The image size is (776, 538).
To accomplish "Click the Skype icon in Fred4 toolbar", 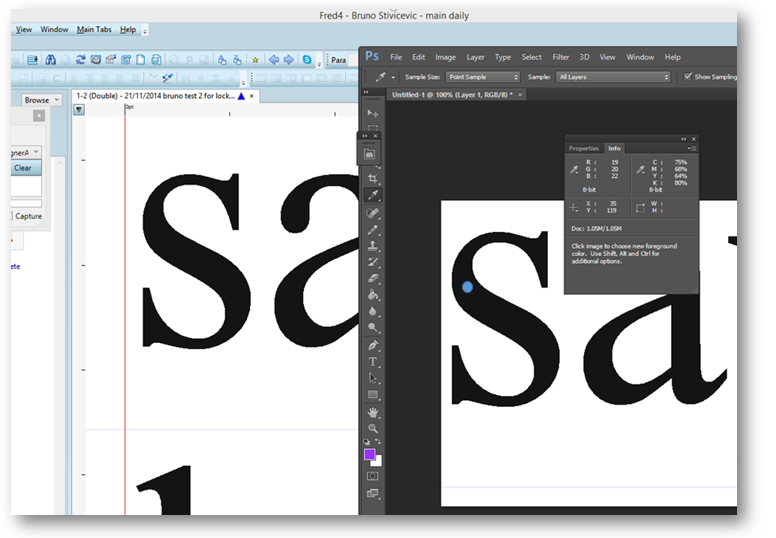I will pyautogui.click(x=307, y=60).
